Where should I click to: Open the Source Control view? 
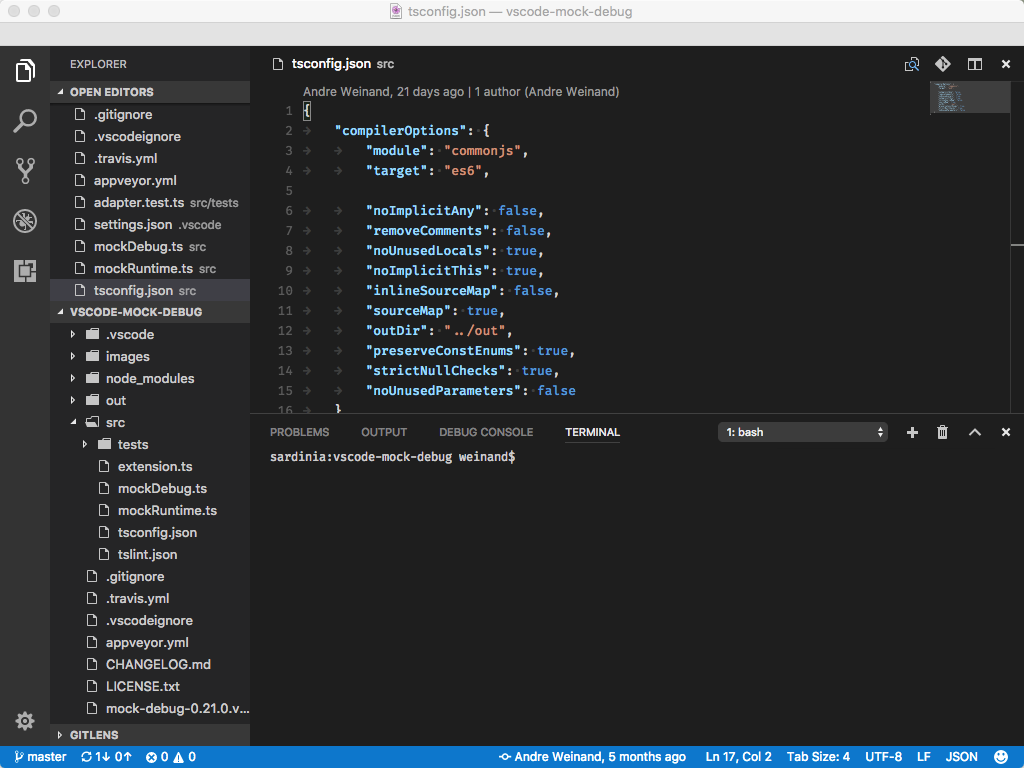(25, 170)
